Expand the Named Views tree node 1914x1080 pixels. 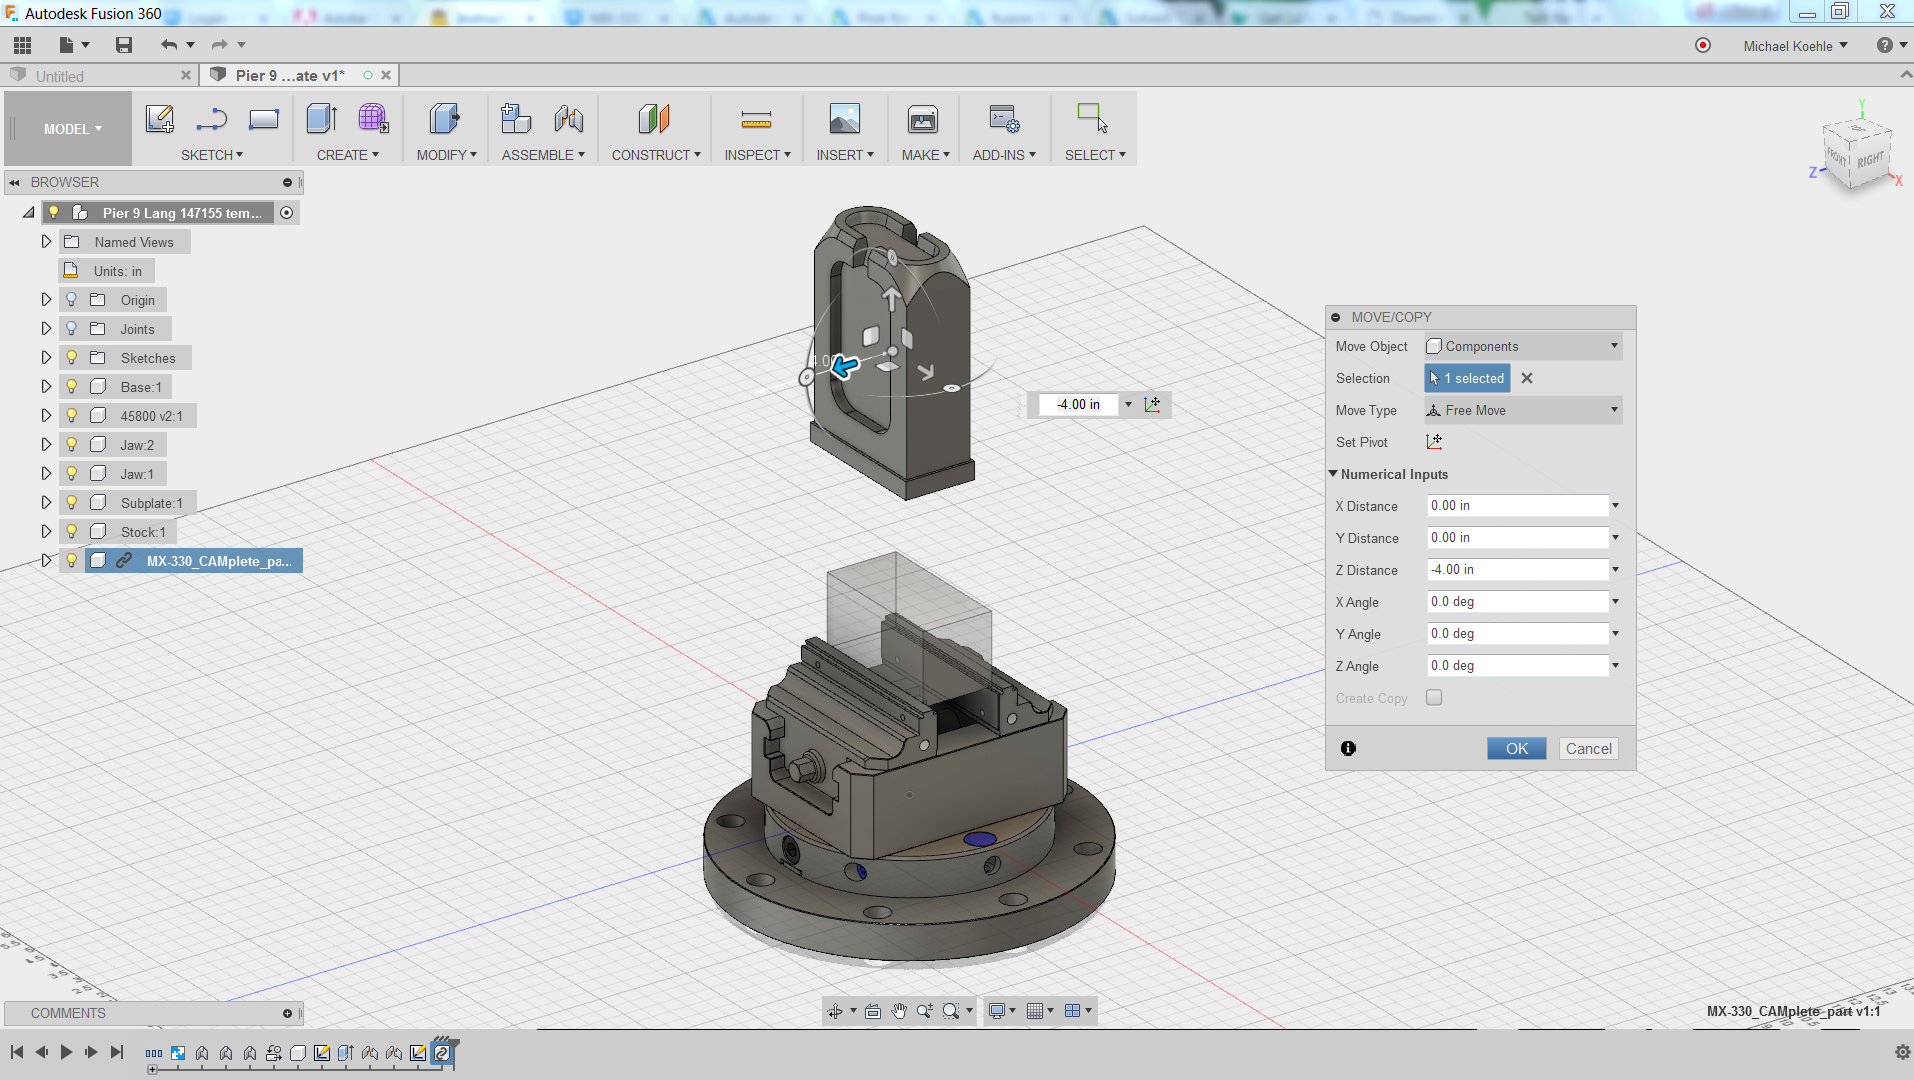(x=46, y=242)
